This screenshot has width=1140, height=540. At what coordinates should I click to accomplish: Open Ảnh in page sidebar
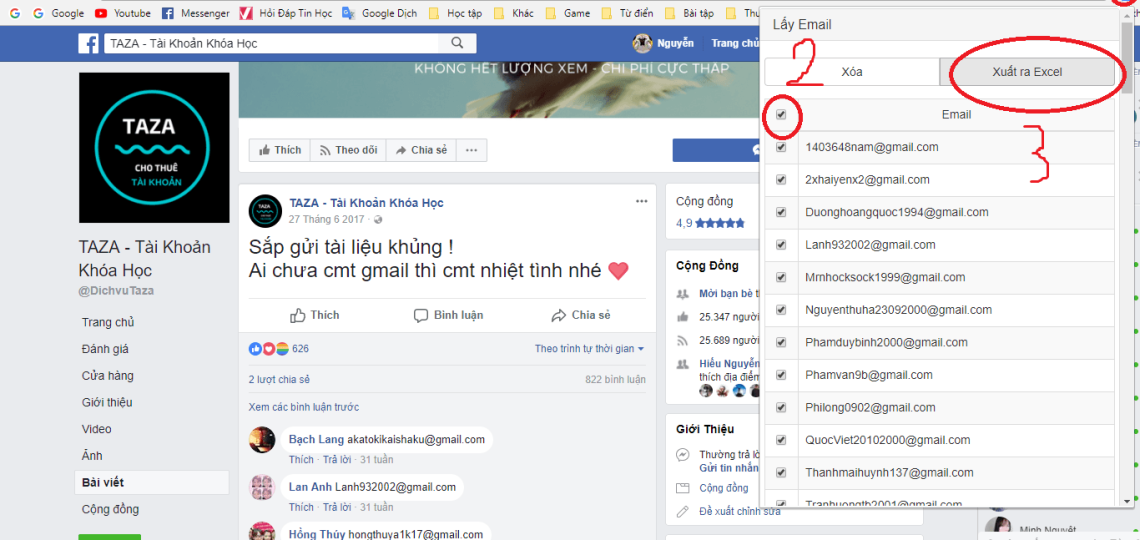coord(92,456)
